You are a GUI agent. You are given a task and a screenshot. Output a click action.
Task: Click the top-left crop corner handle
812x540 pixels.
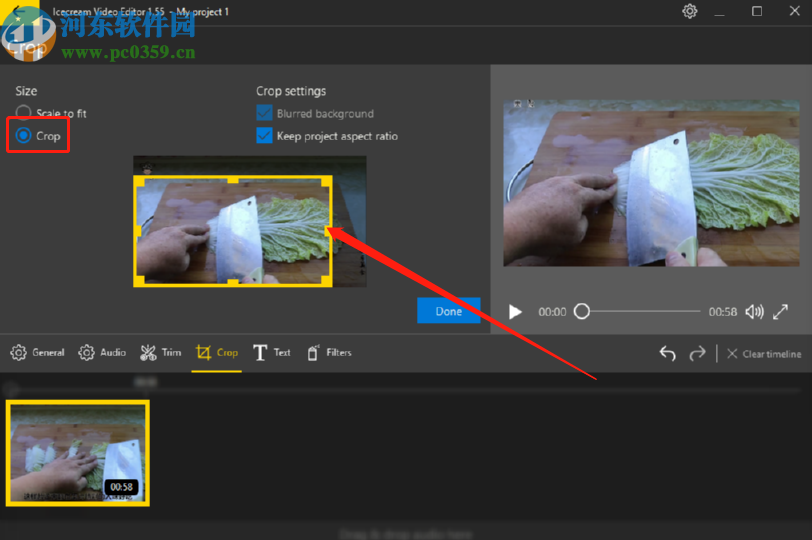click(x=139, y=181)
